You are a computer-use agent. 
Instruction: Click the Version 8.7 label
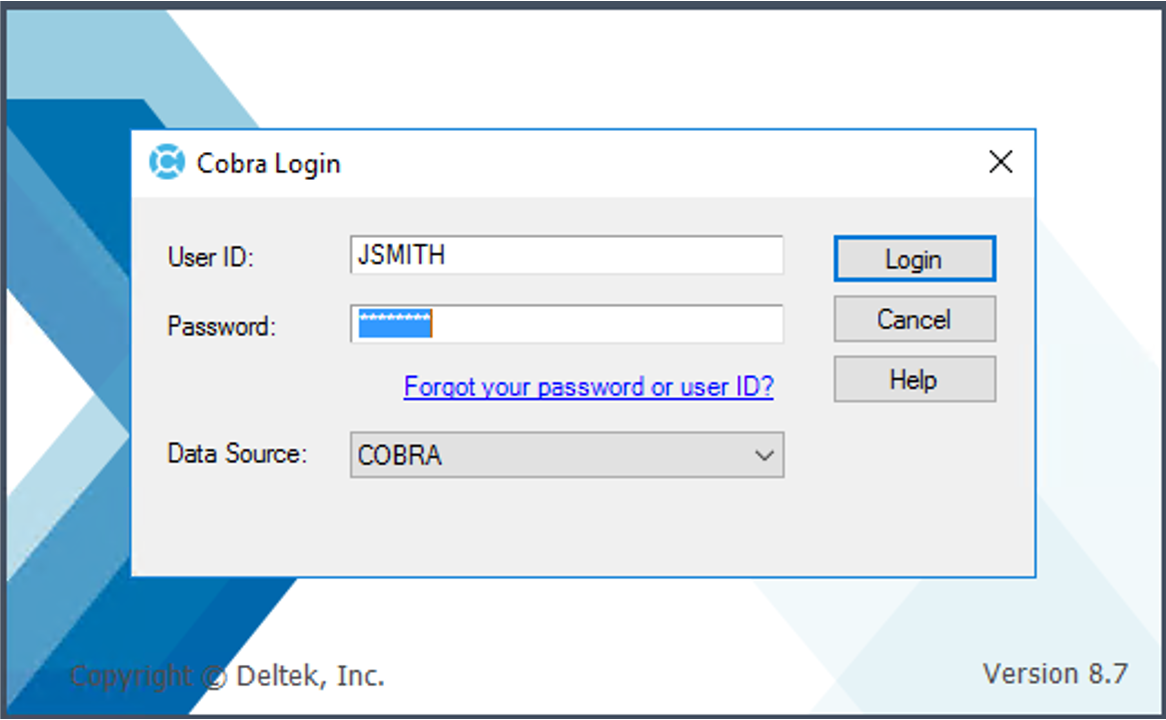(1056, 673)
